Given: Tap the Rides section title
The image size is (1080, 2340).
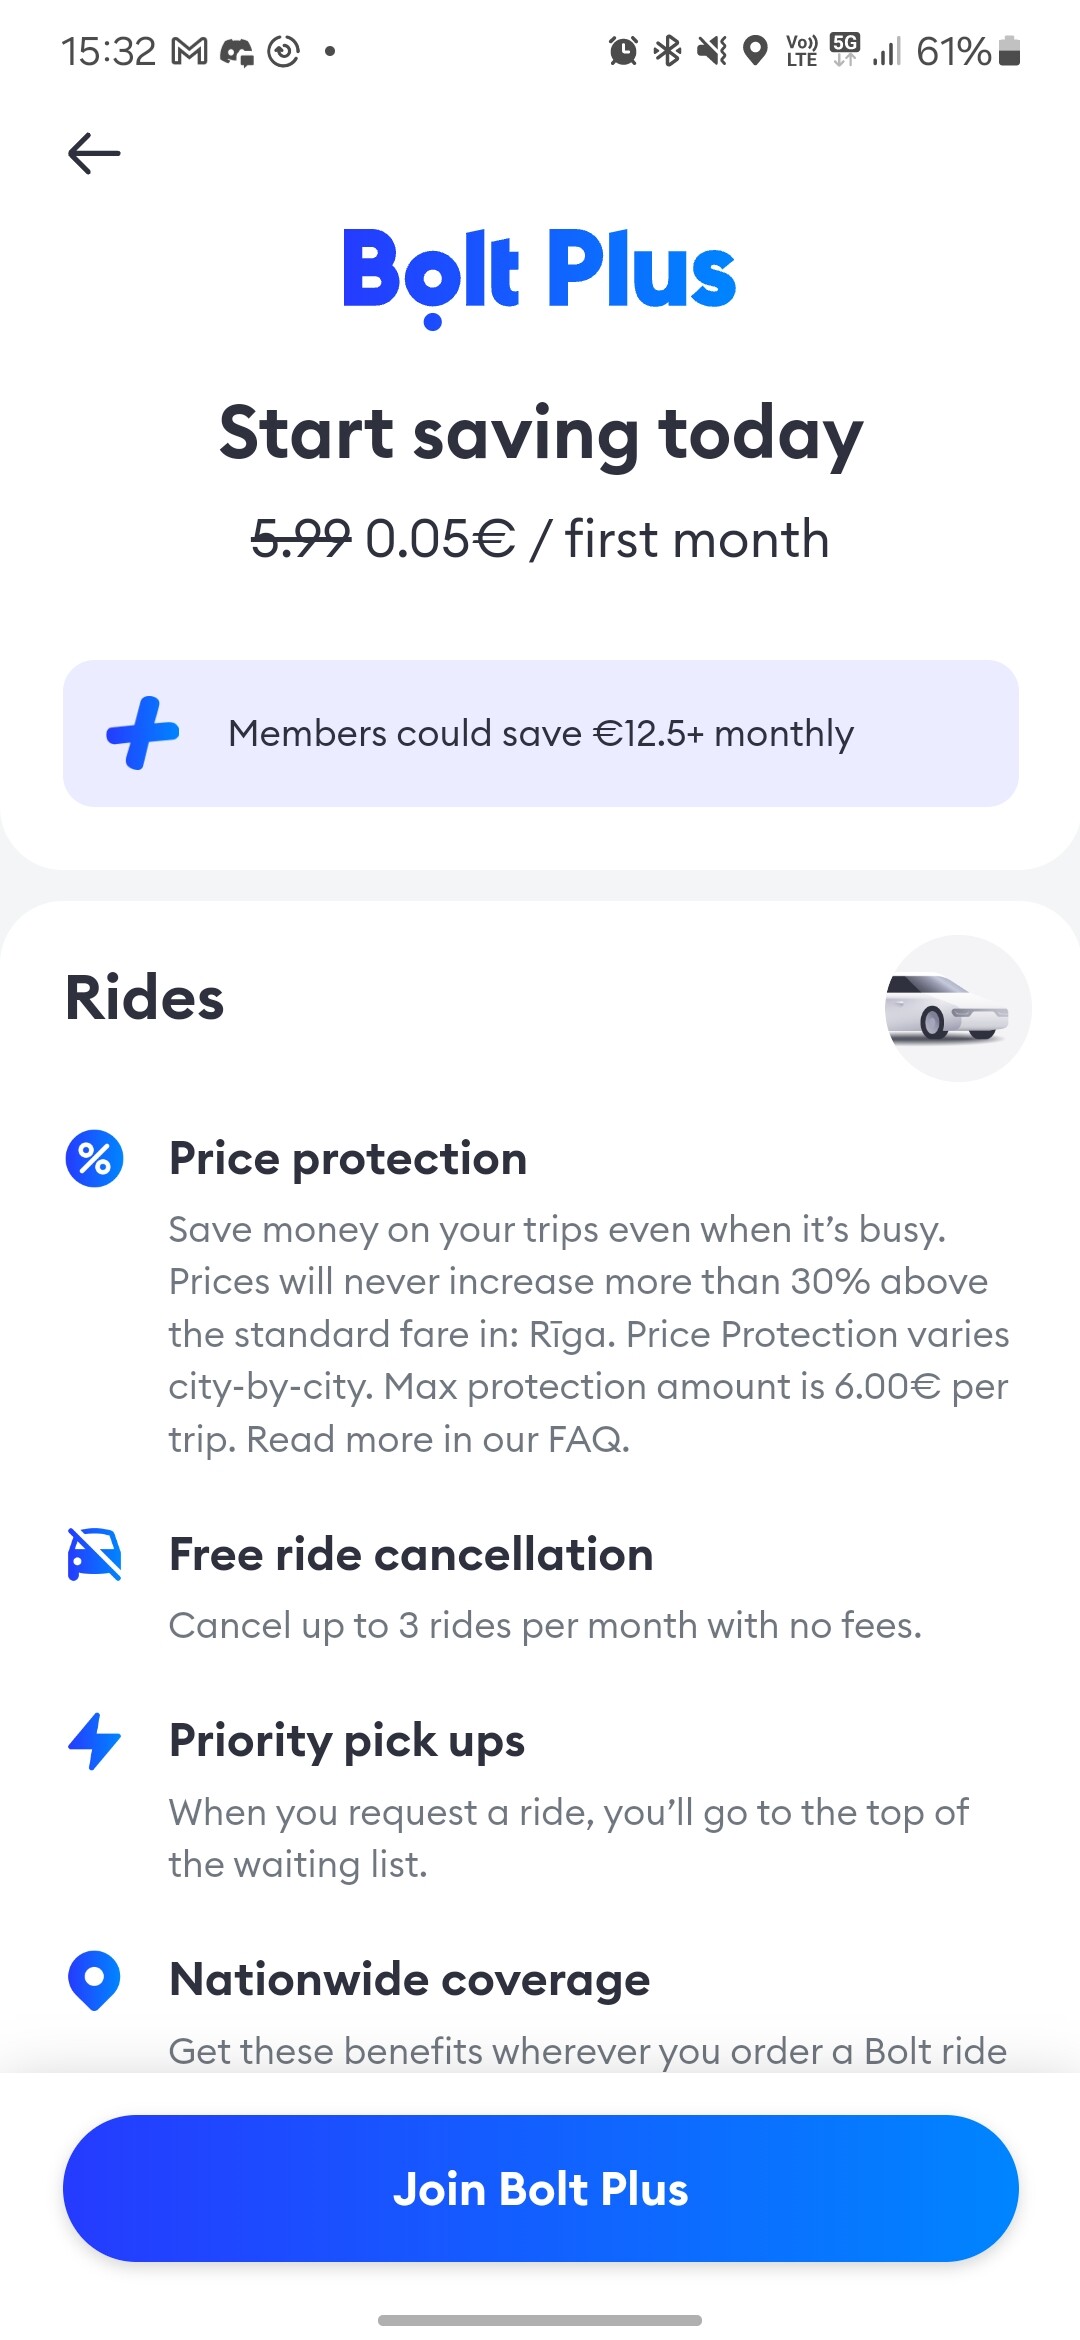Looking at the screenshot, I should 145,998.
